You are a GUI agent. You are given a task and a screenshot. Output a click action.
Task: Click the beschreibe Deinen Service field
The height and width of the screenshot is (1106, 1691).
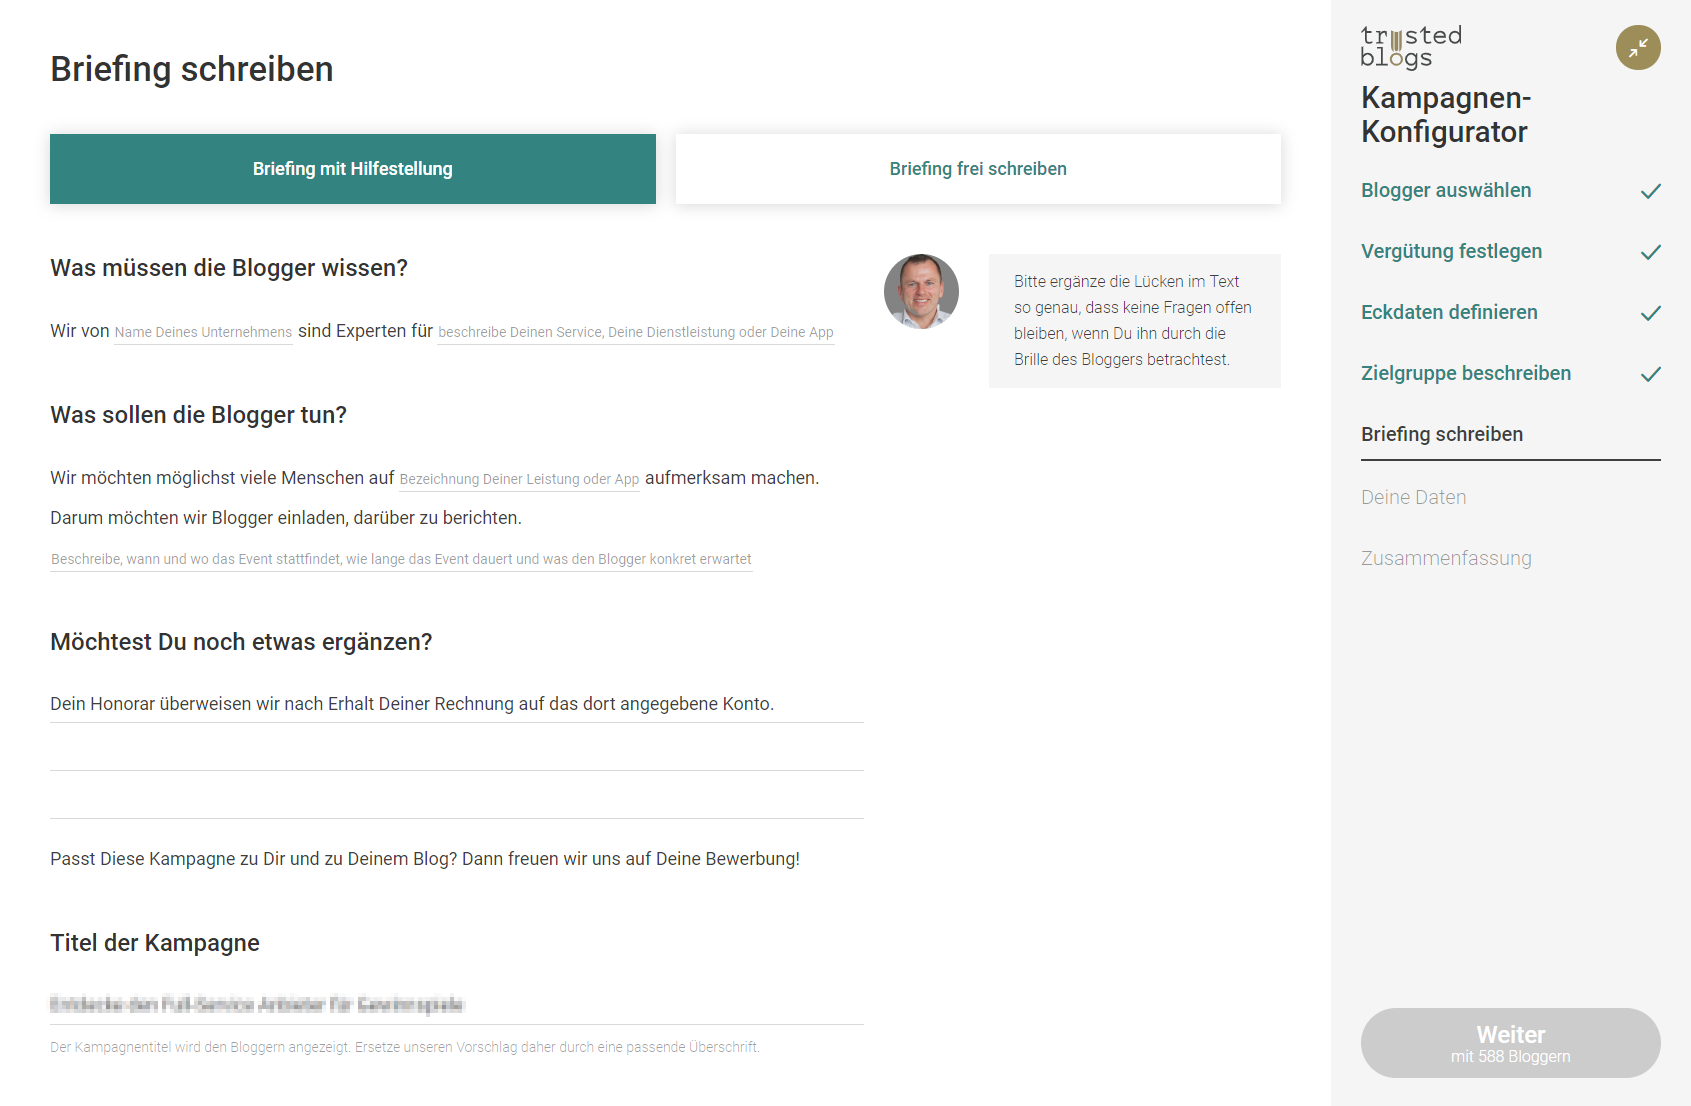pyautogui.click(x=635, y=332)
